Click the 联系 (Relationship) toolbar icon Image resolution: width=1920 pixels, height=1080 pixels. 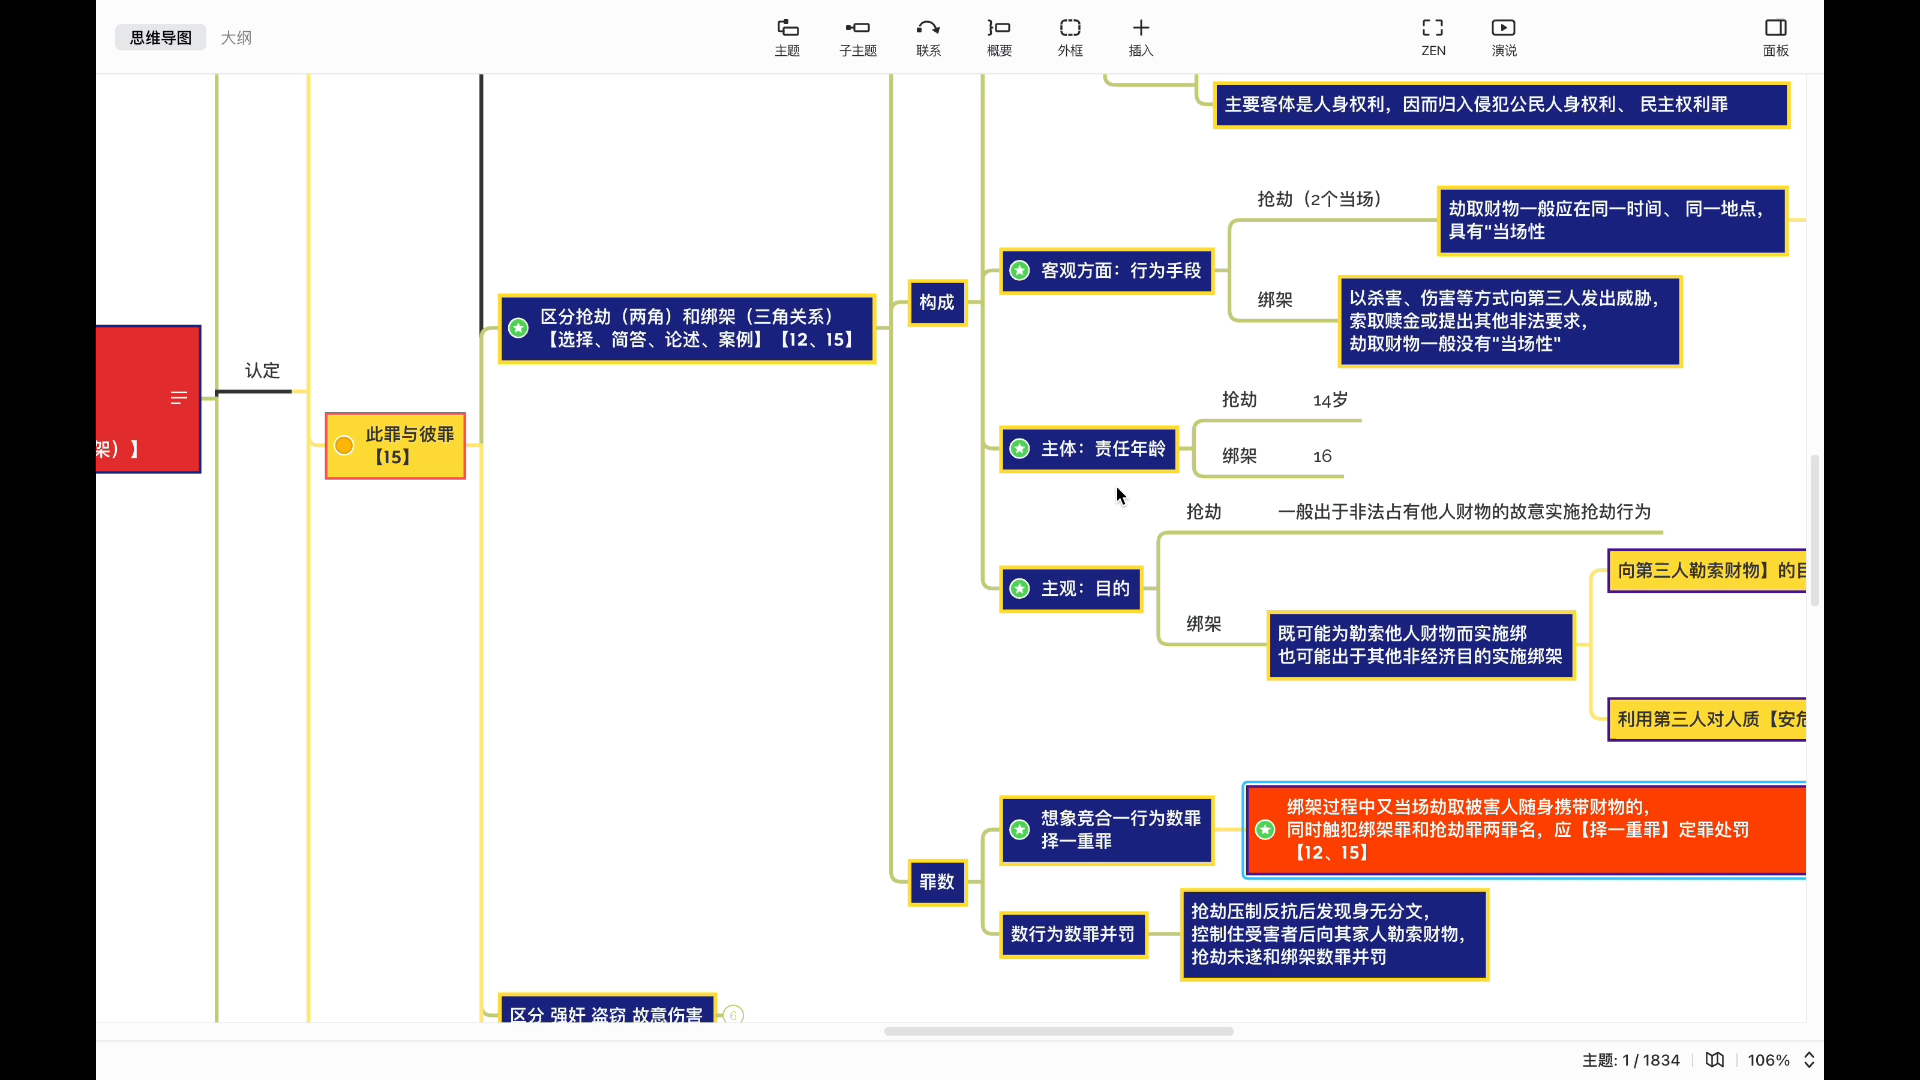click(x=928, y=37)
